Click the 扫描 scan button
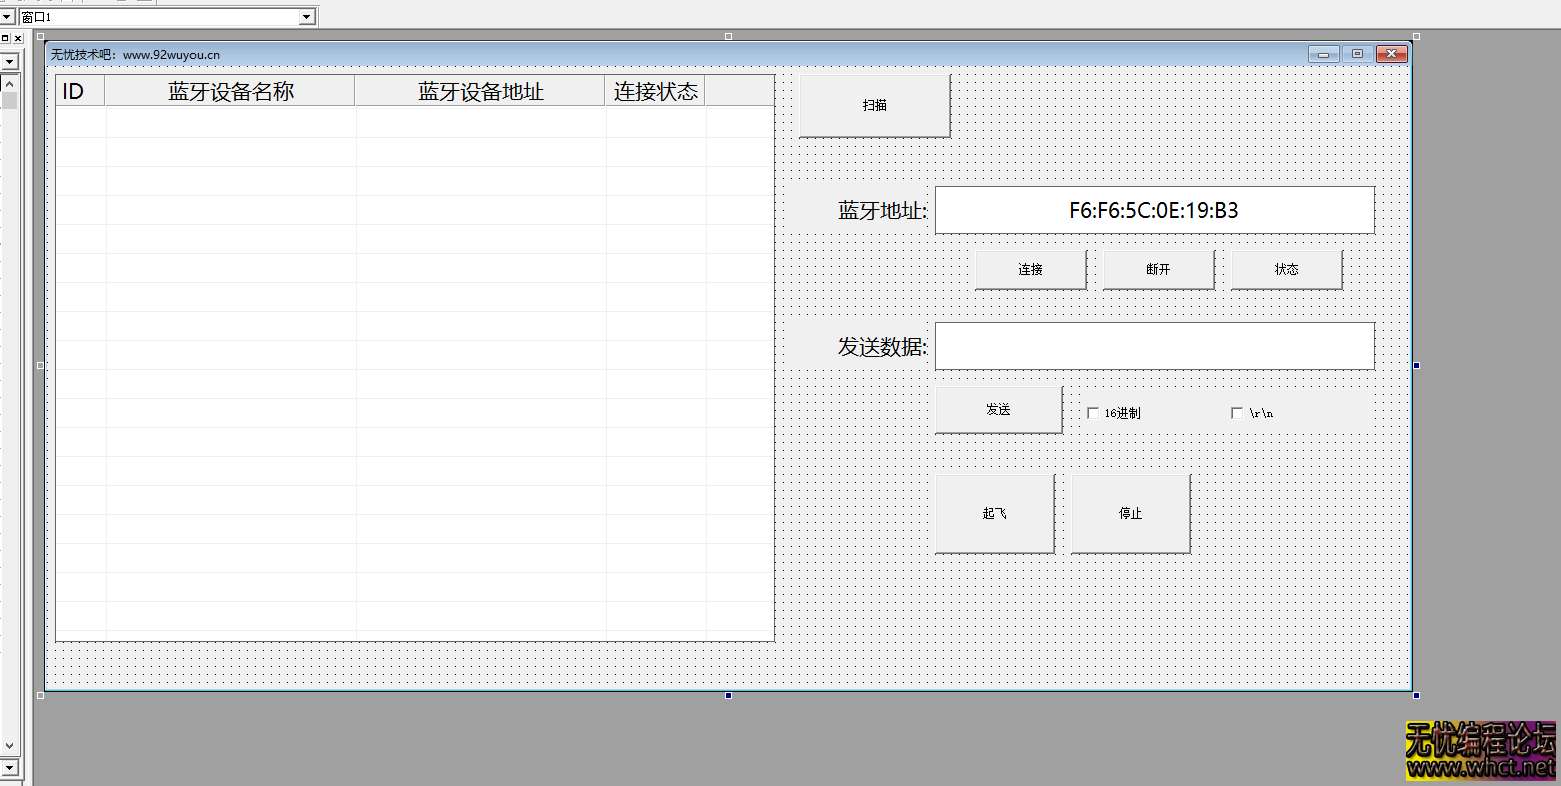 [x=872, y=104]
